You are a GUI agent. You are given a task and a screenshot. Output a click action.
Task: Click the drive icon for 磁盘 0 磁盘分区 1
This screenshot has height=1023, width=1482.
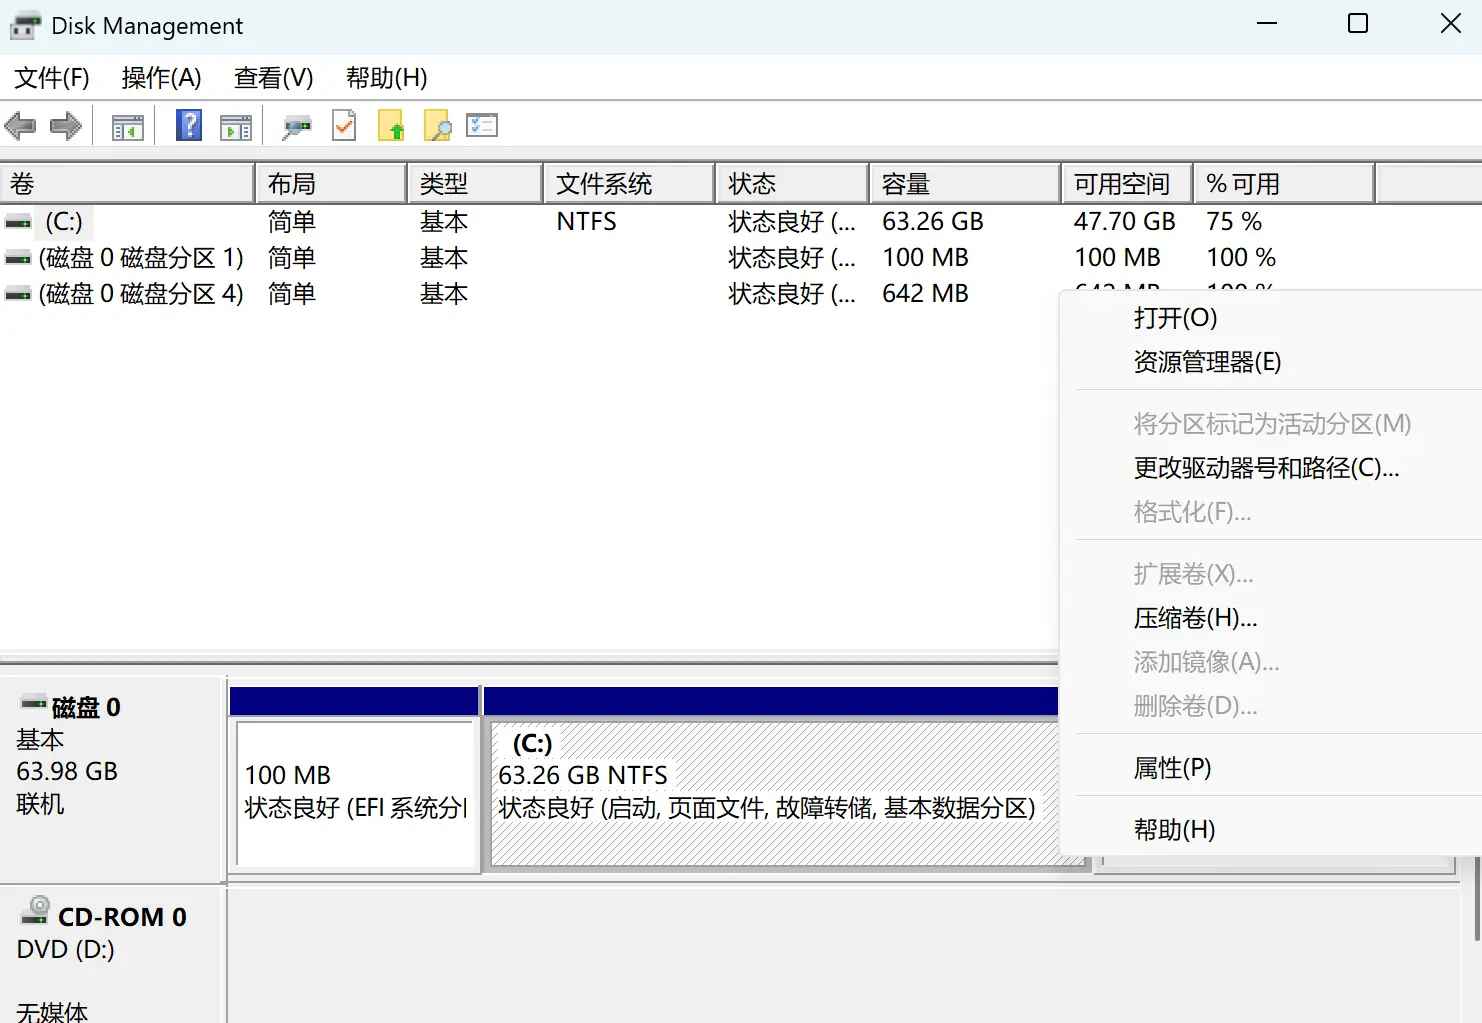click(x=18, y=258)
